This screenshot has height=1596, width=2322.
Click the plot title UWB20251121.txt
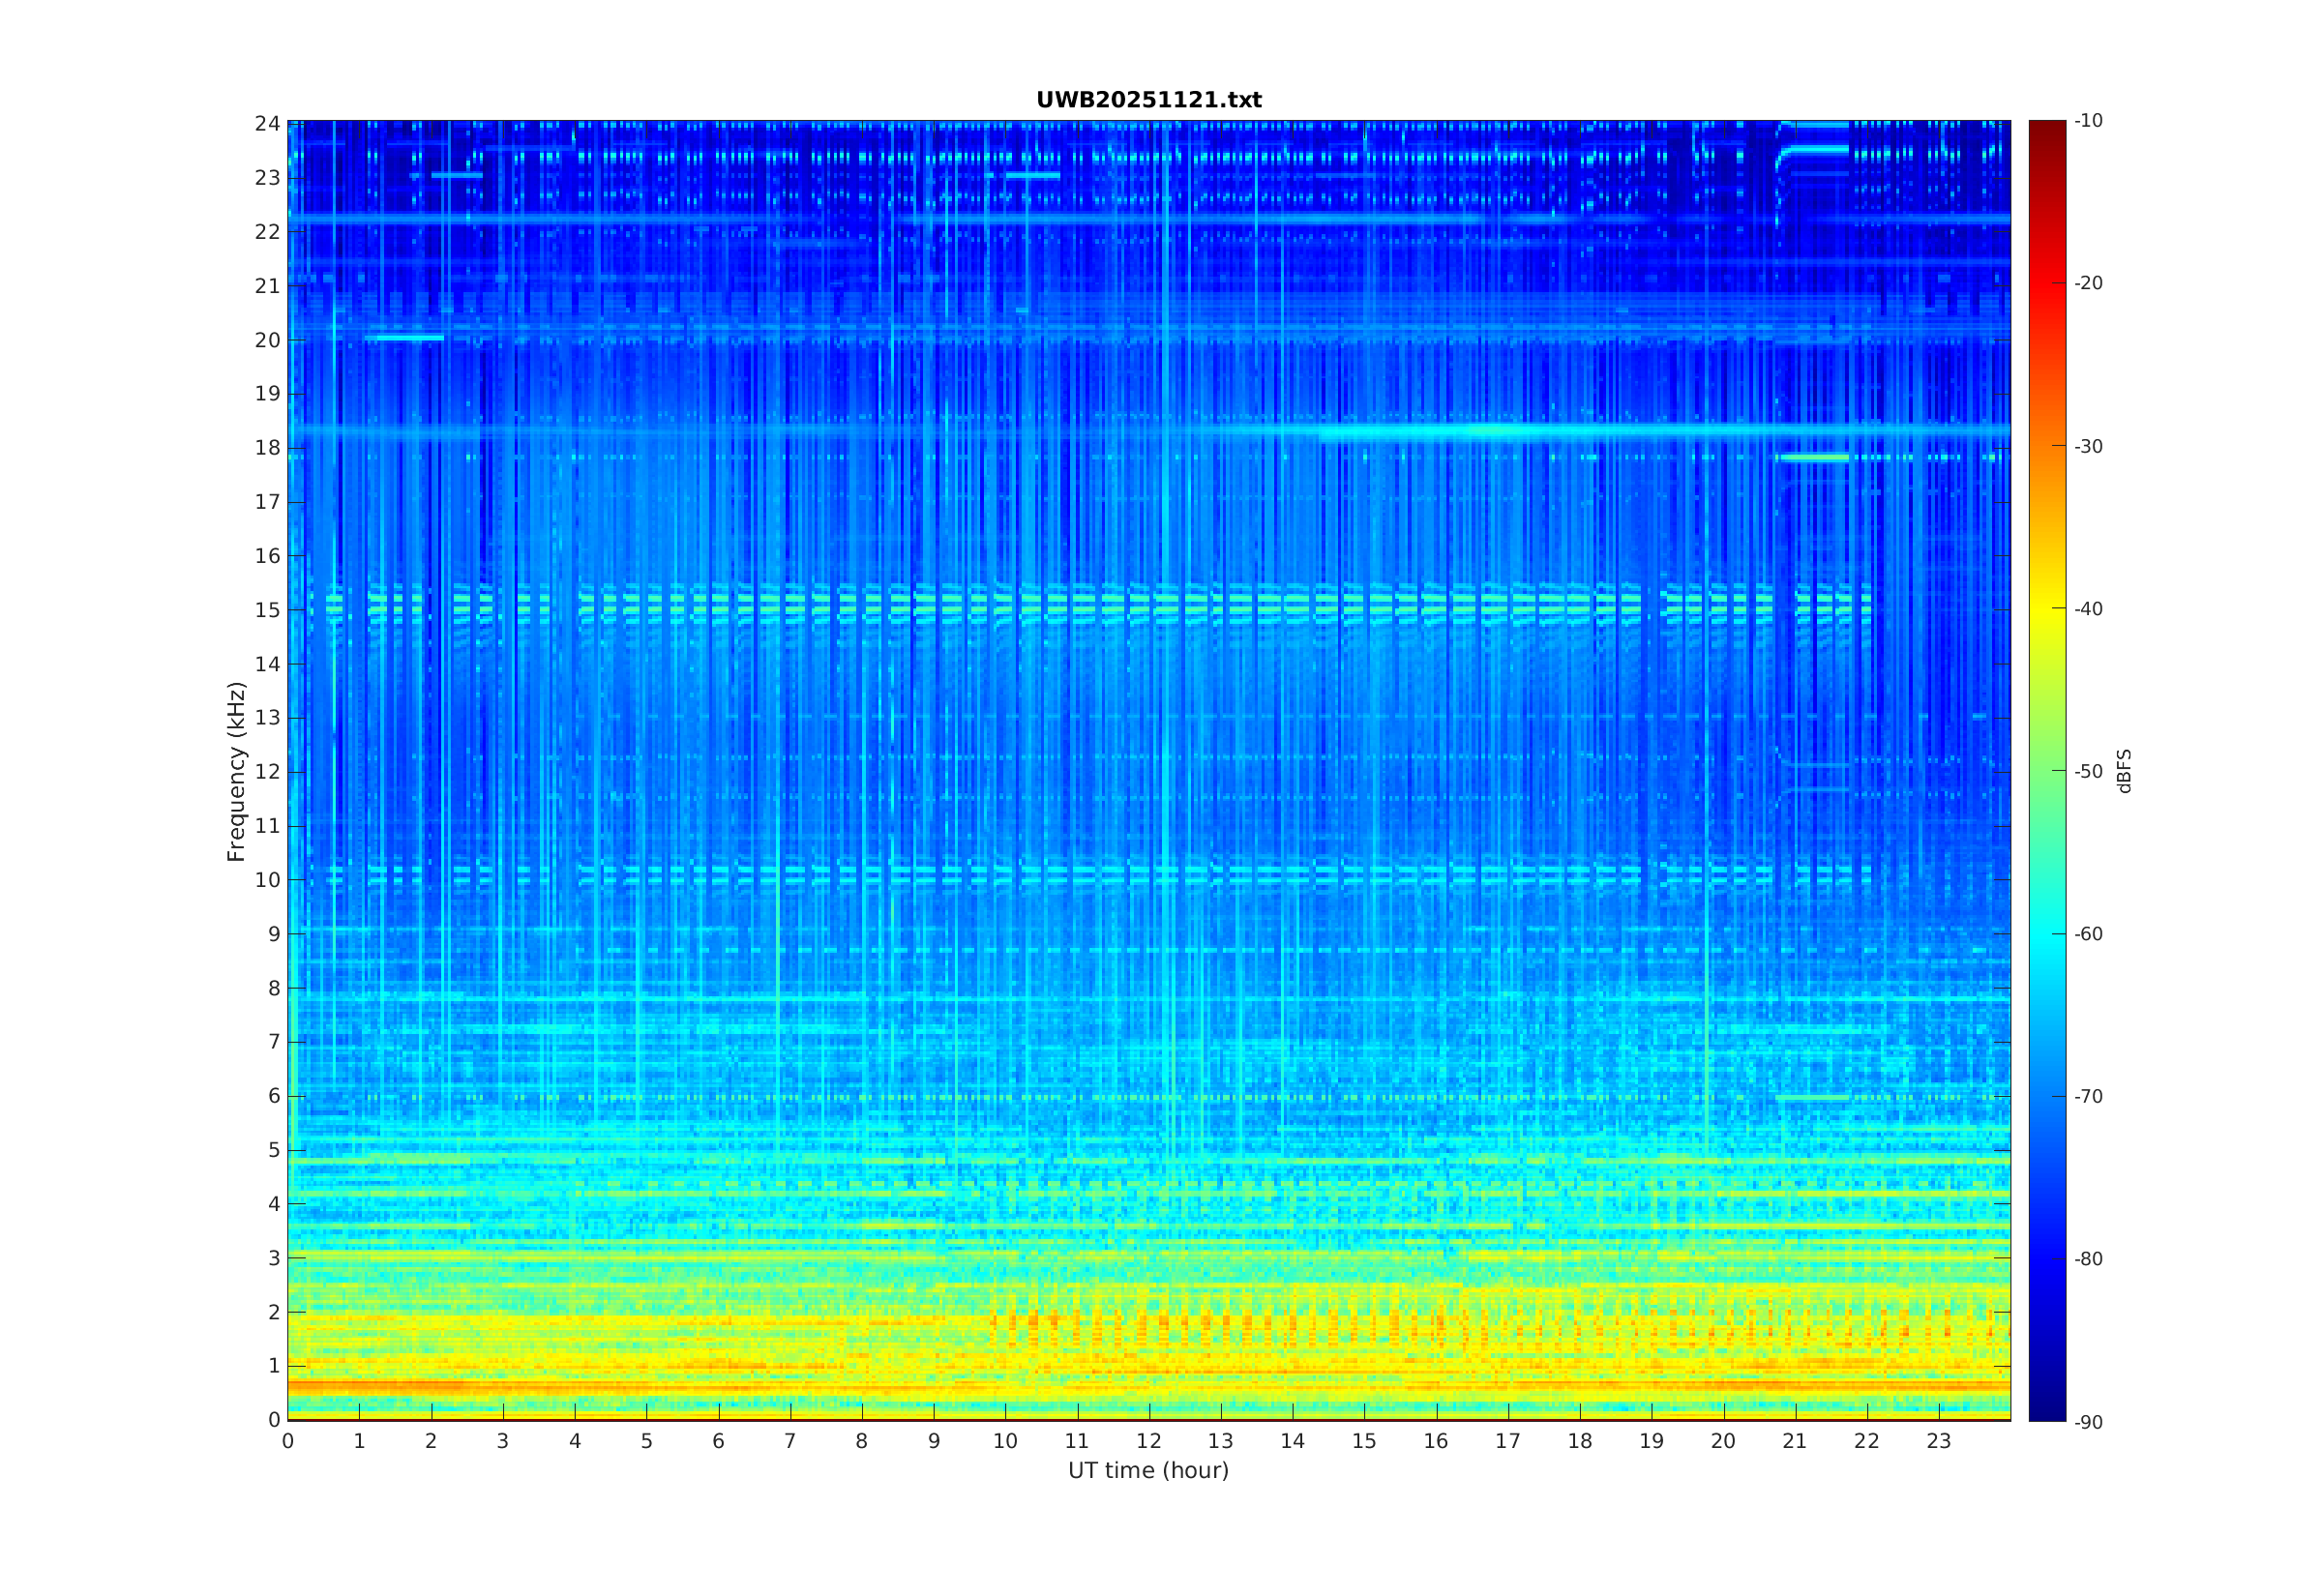(x=1148, y=100)
